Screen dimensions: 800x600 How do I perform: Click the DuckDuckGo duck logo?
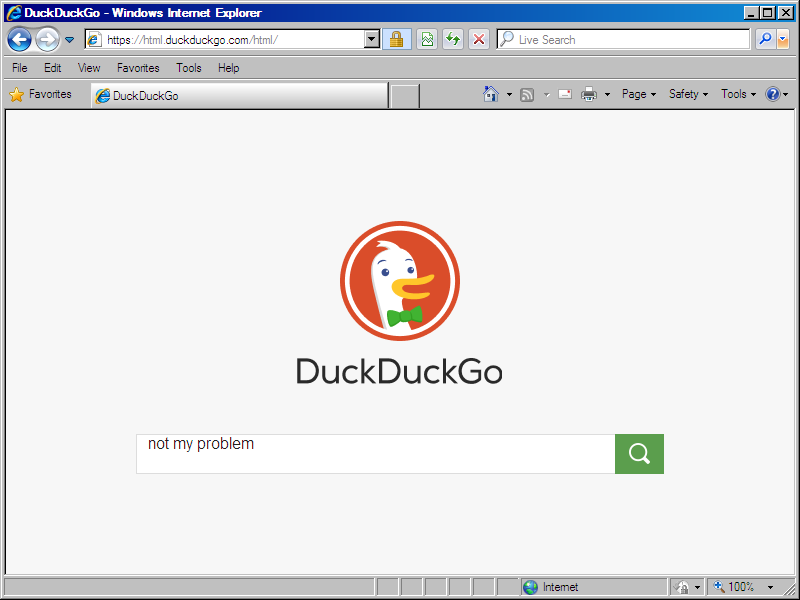pyautogui.click(x=399, y=281)
